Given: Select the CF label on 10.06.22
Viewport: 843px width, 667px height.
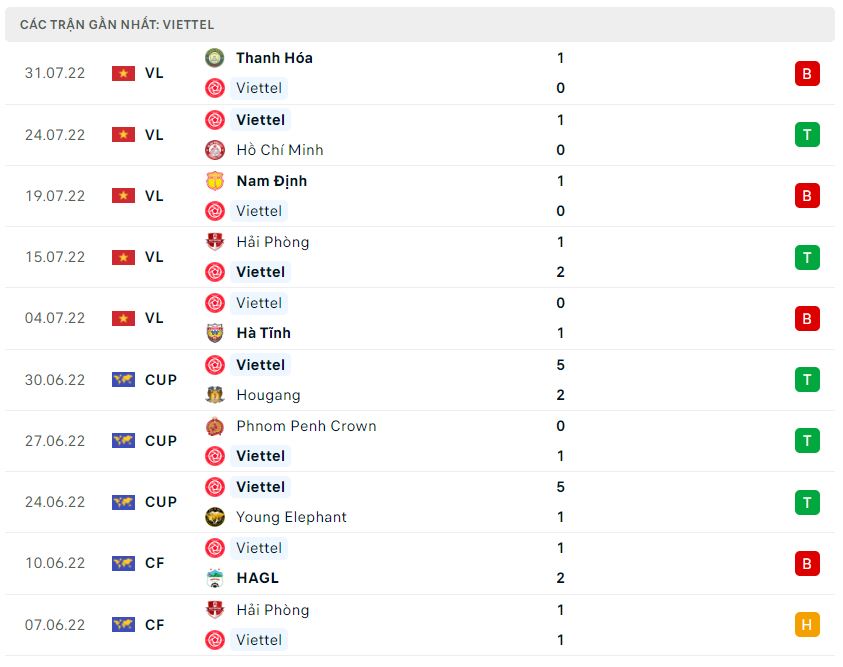Looking at the screenshot, I should 154,563.
